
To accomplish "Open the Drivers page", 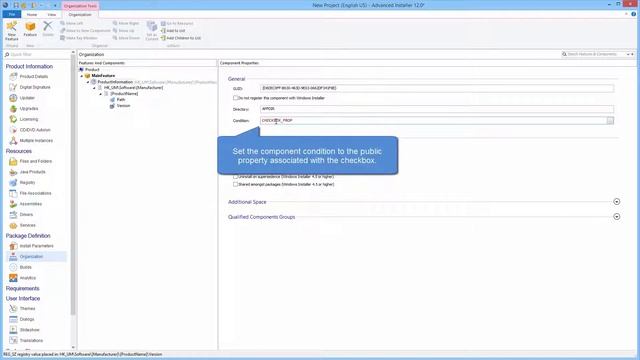I will 27,214.
